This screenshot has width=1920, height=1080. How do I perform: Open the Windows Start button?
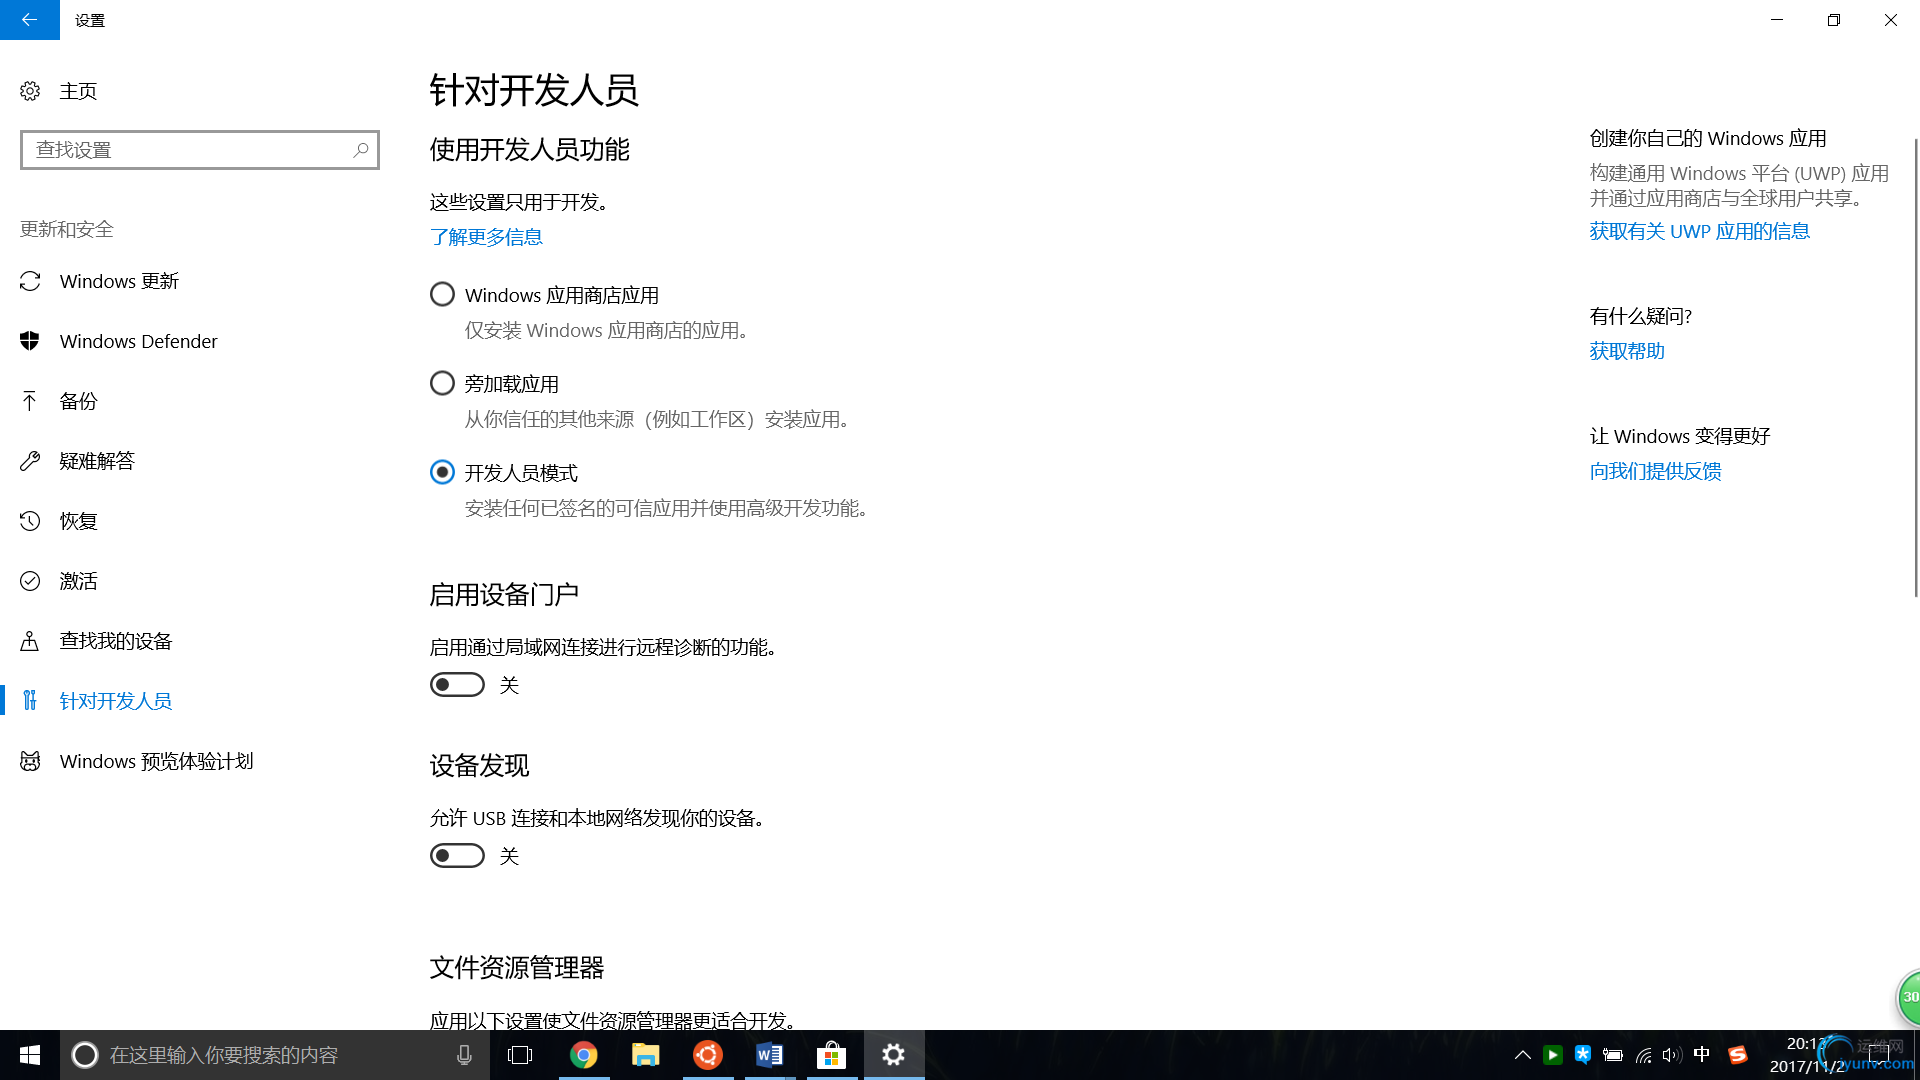(x=30, y=1055)
